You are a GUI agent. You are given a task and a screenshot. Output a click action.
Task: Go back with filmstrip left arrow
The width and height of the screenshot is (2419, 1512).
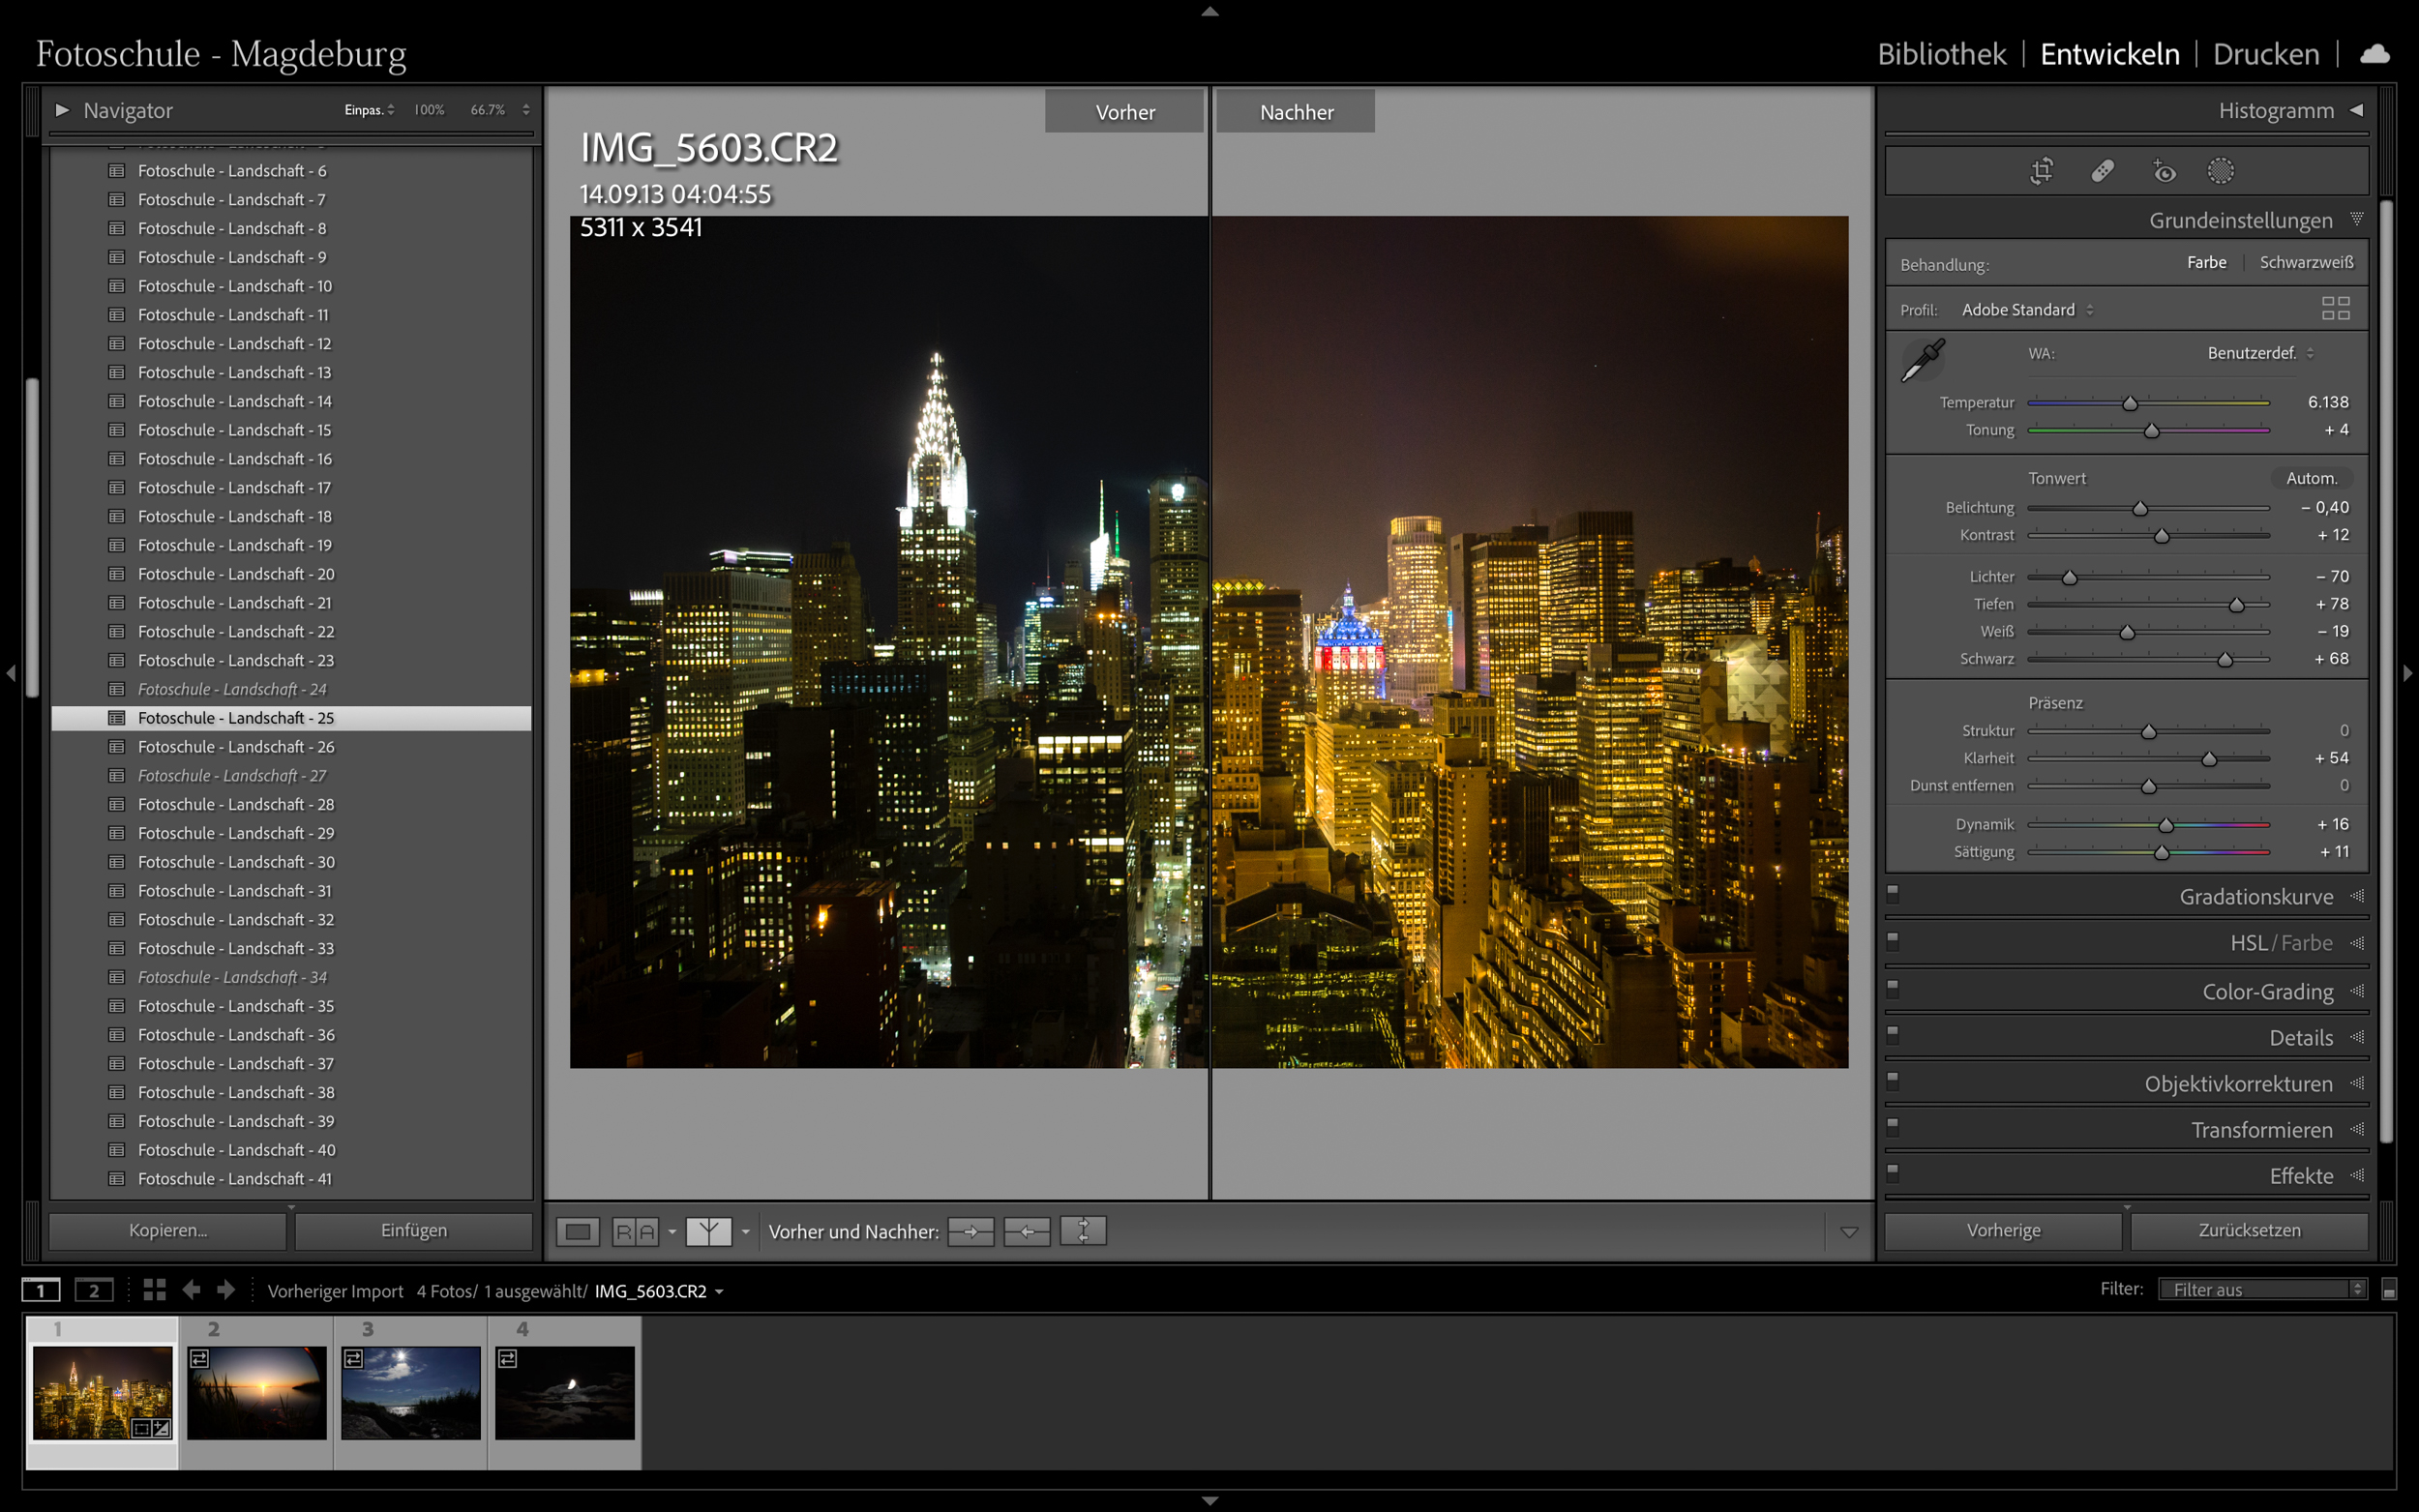(x=191, y=1290)
